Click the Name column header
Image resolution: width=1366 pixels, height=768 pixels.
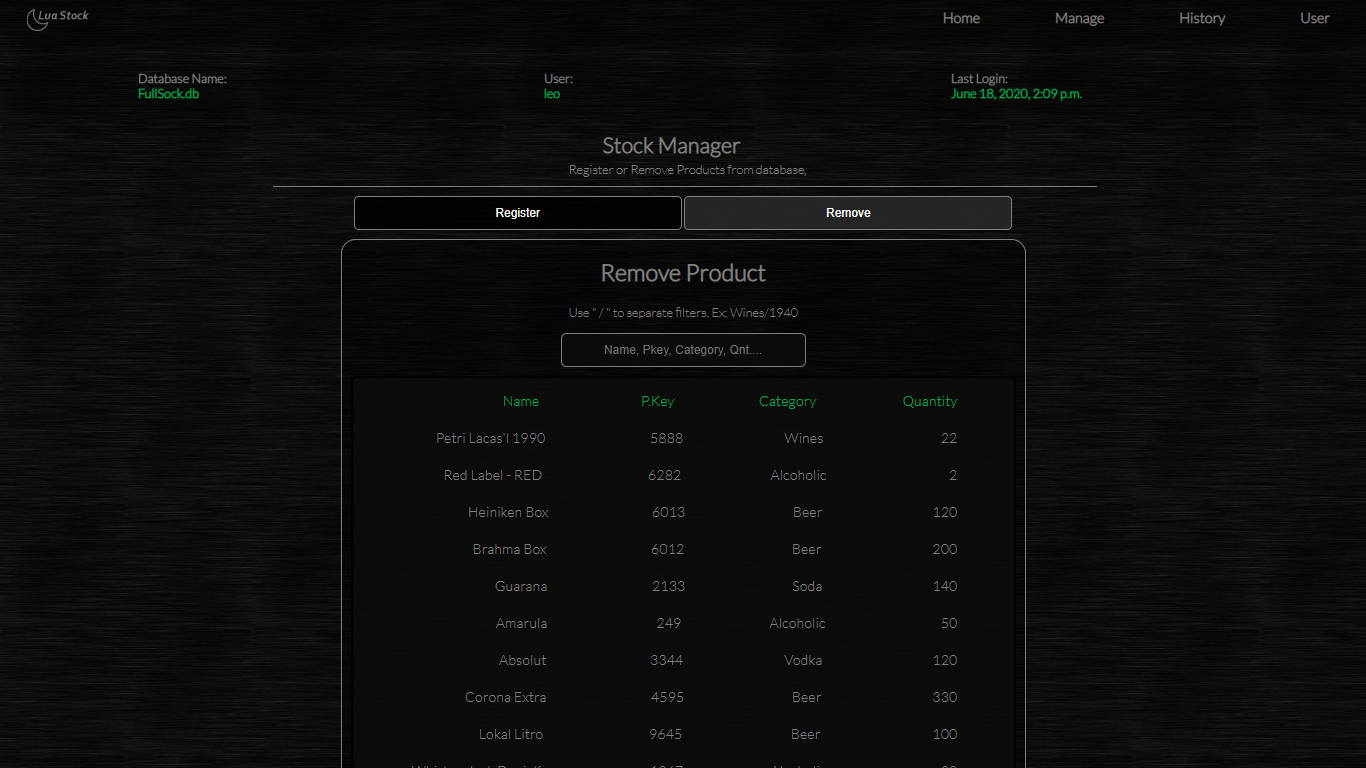[x=520, y=401]
